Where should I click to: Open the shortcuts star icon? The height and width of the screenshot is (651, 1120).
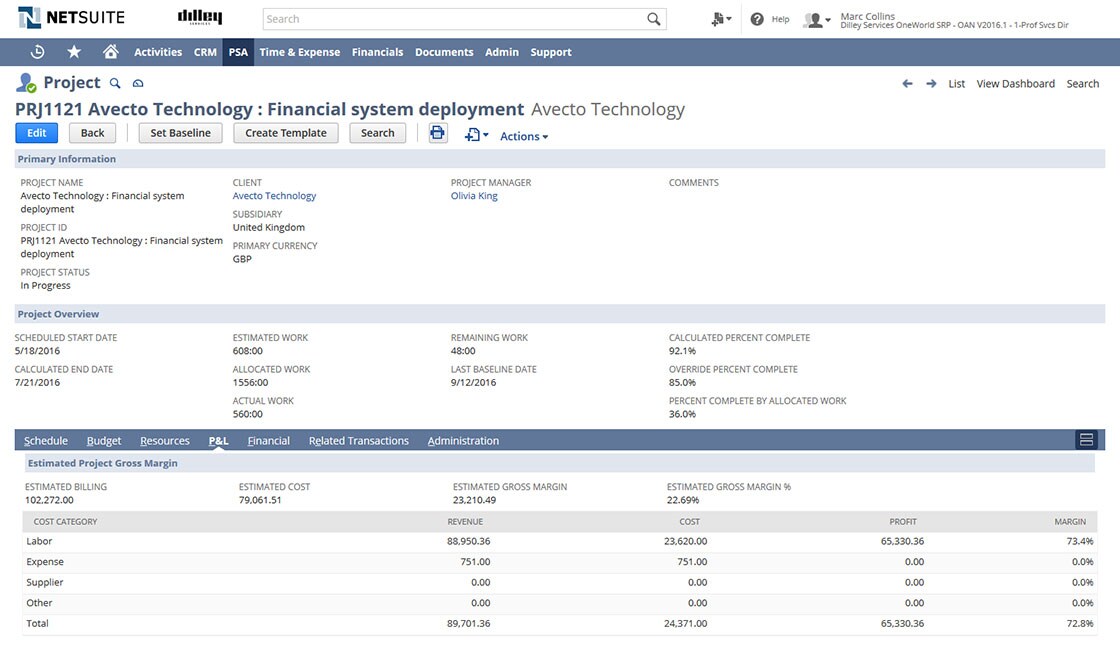point(74,51)
